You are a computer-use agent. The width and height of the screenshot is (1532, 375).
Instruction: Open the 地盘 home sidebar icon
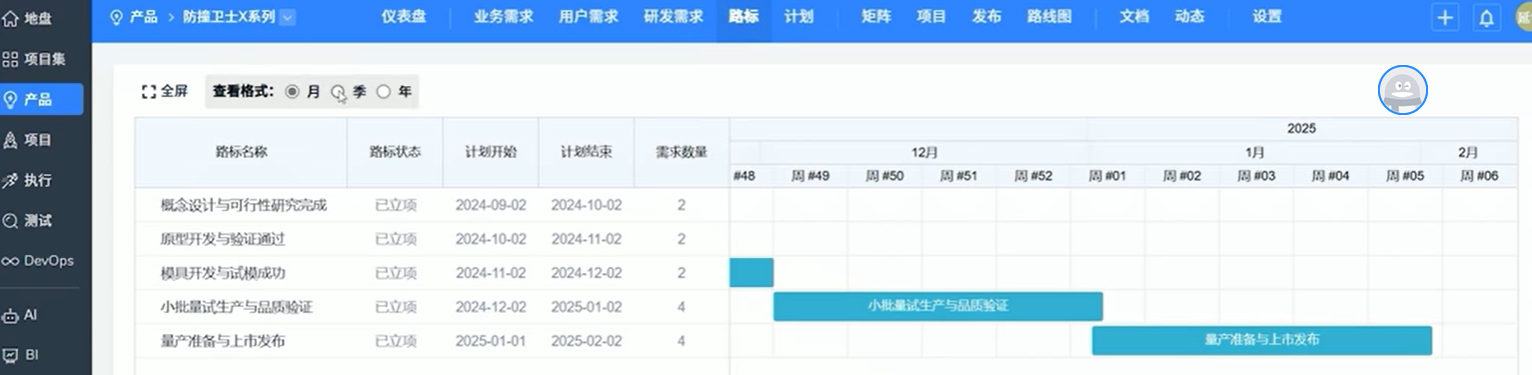pos(11,18)
